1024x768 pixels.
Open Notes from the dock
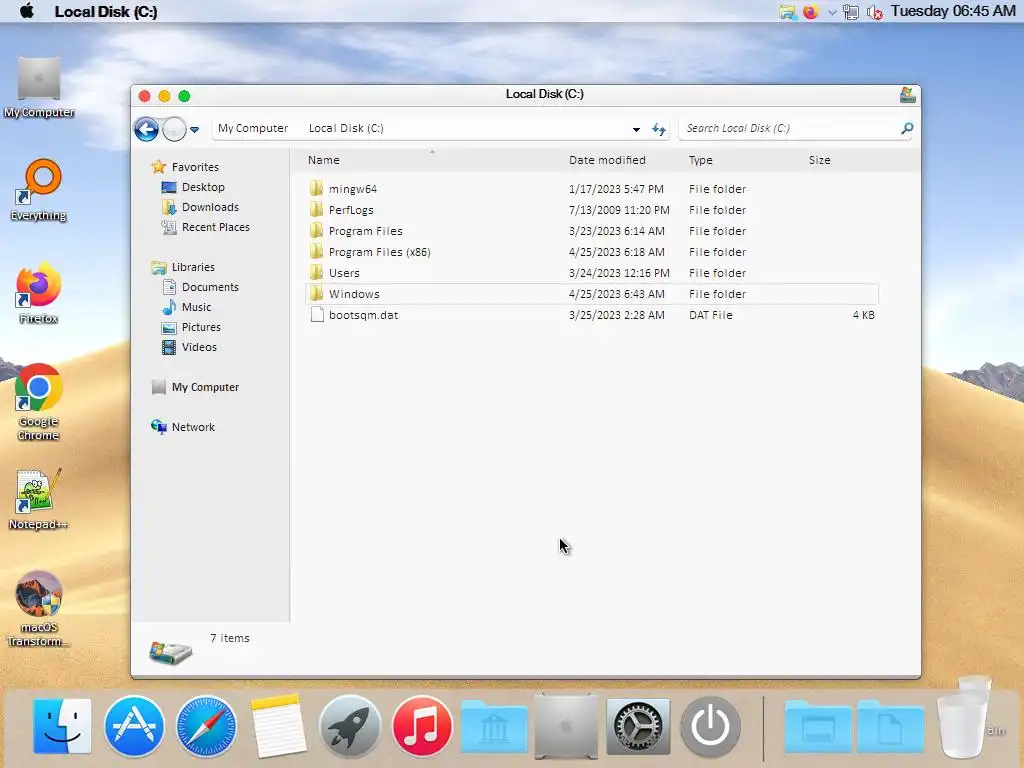tap(278, 726)
